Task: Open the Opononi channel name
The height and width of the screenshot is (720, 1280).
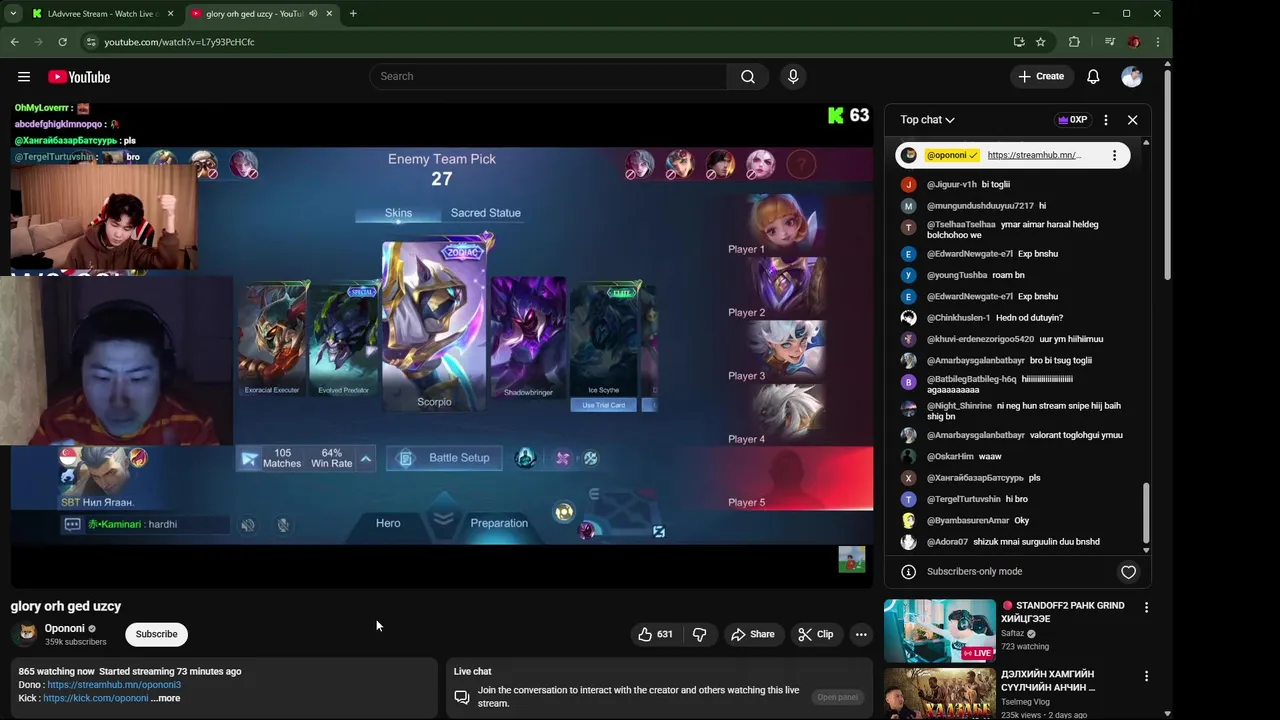Action: [x=64, y=628]
